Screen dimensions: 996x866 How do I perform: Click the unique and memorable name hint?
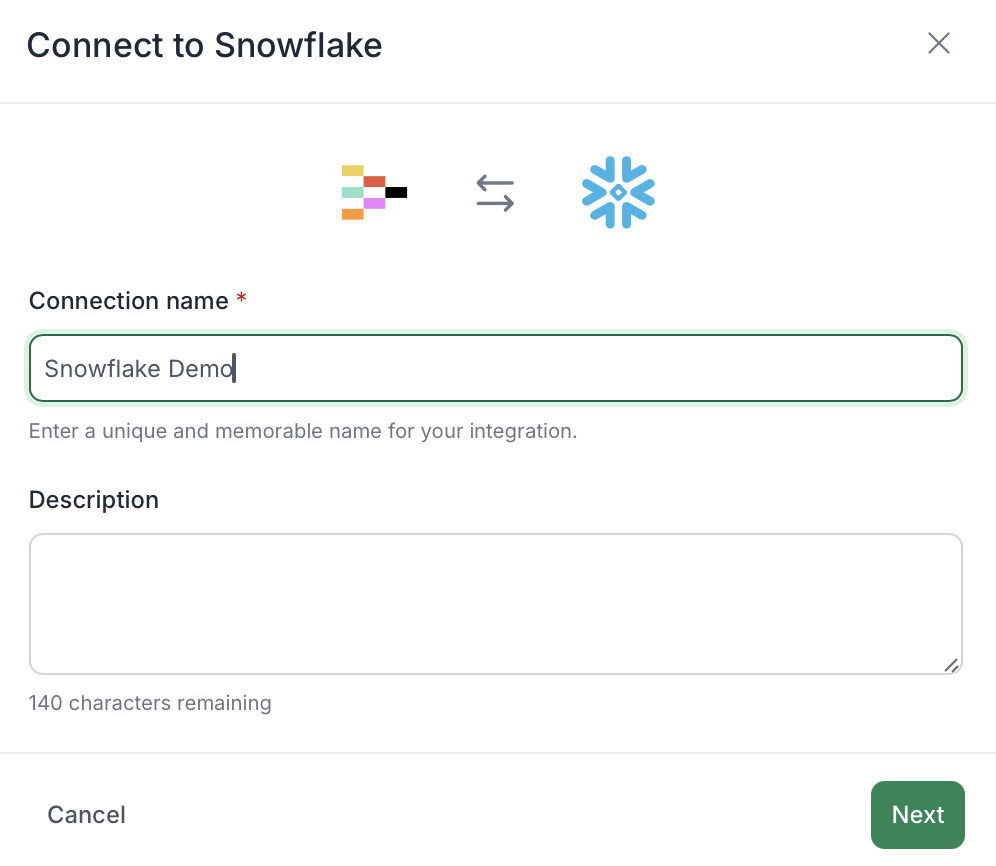pyautogui.click(x=303, y=431)
